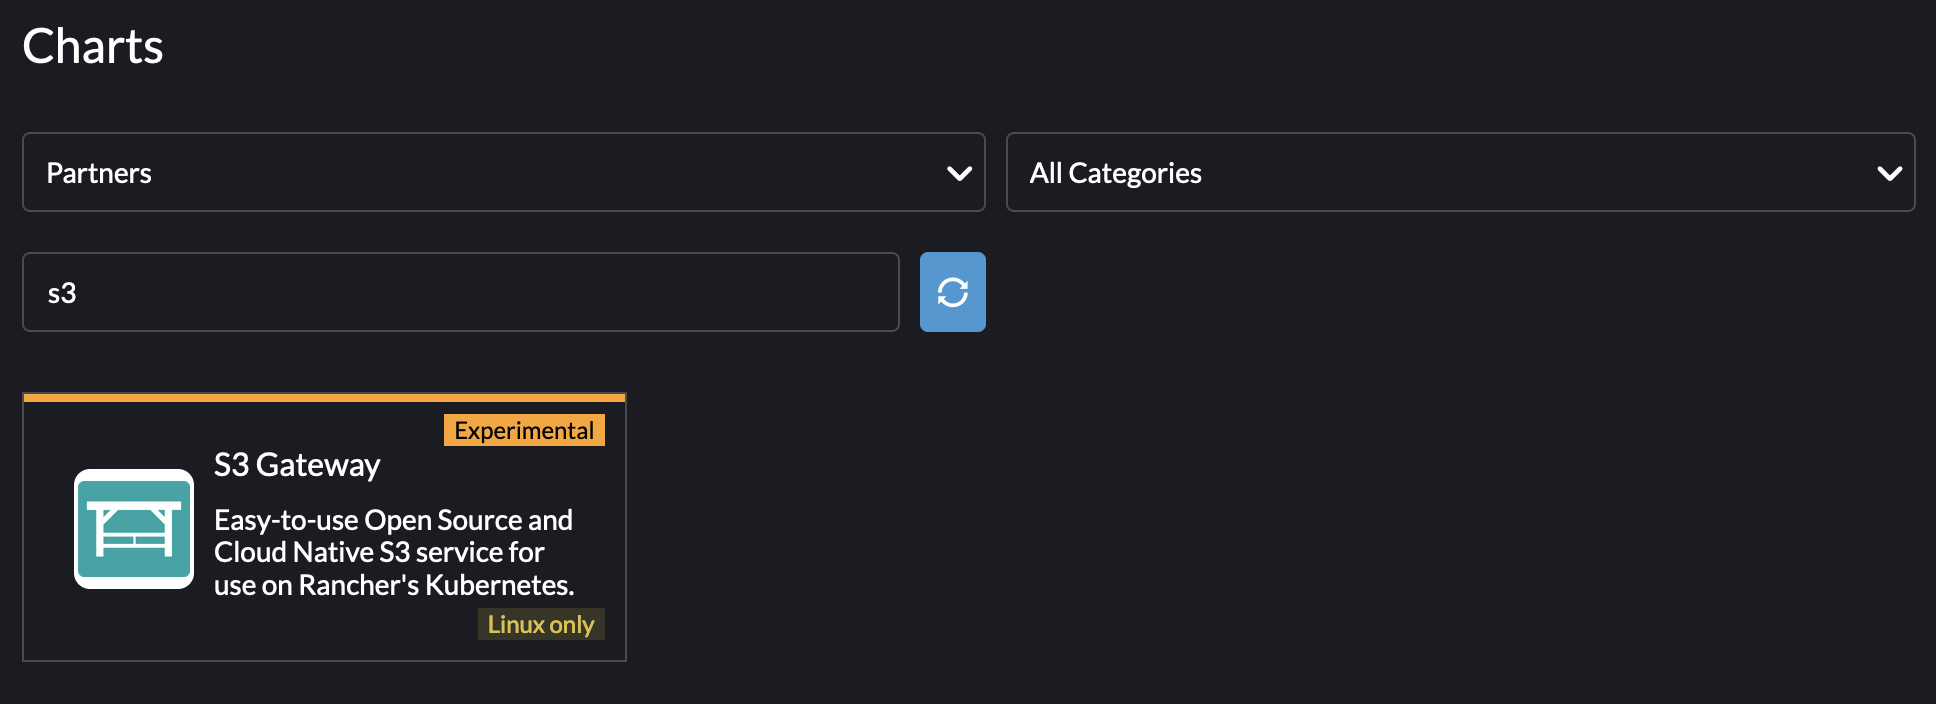Click "use on Rancher's Kubernetes." text line
1936x704 pixels.
pyautogui.click(x=394, y=585)
